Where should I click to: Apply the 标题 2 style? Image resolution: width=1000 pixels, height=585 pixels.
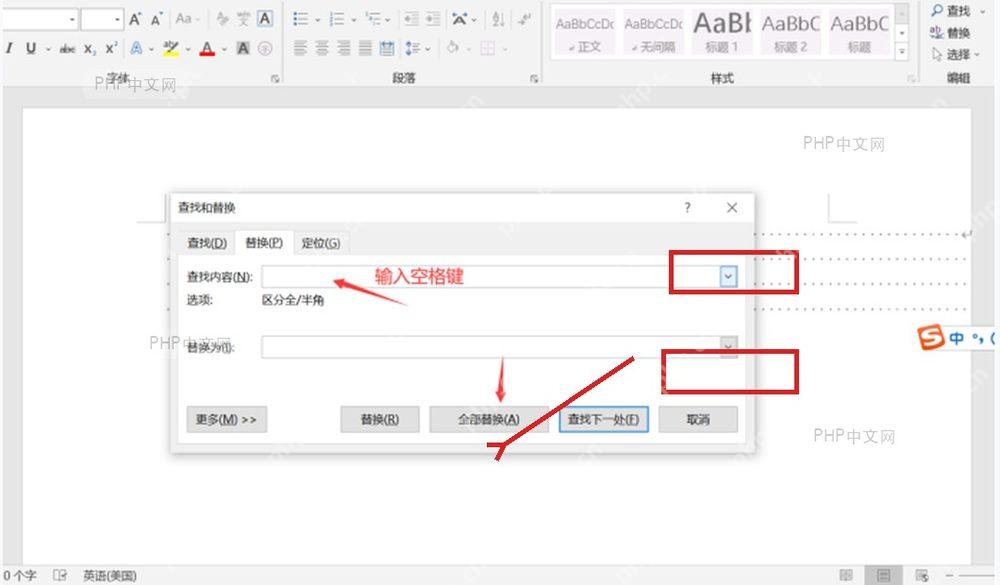click(x=791, y=33)
